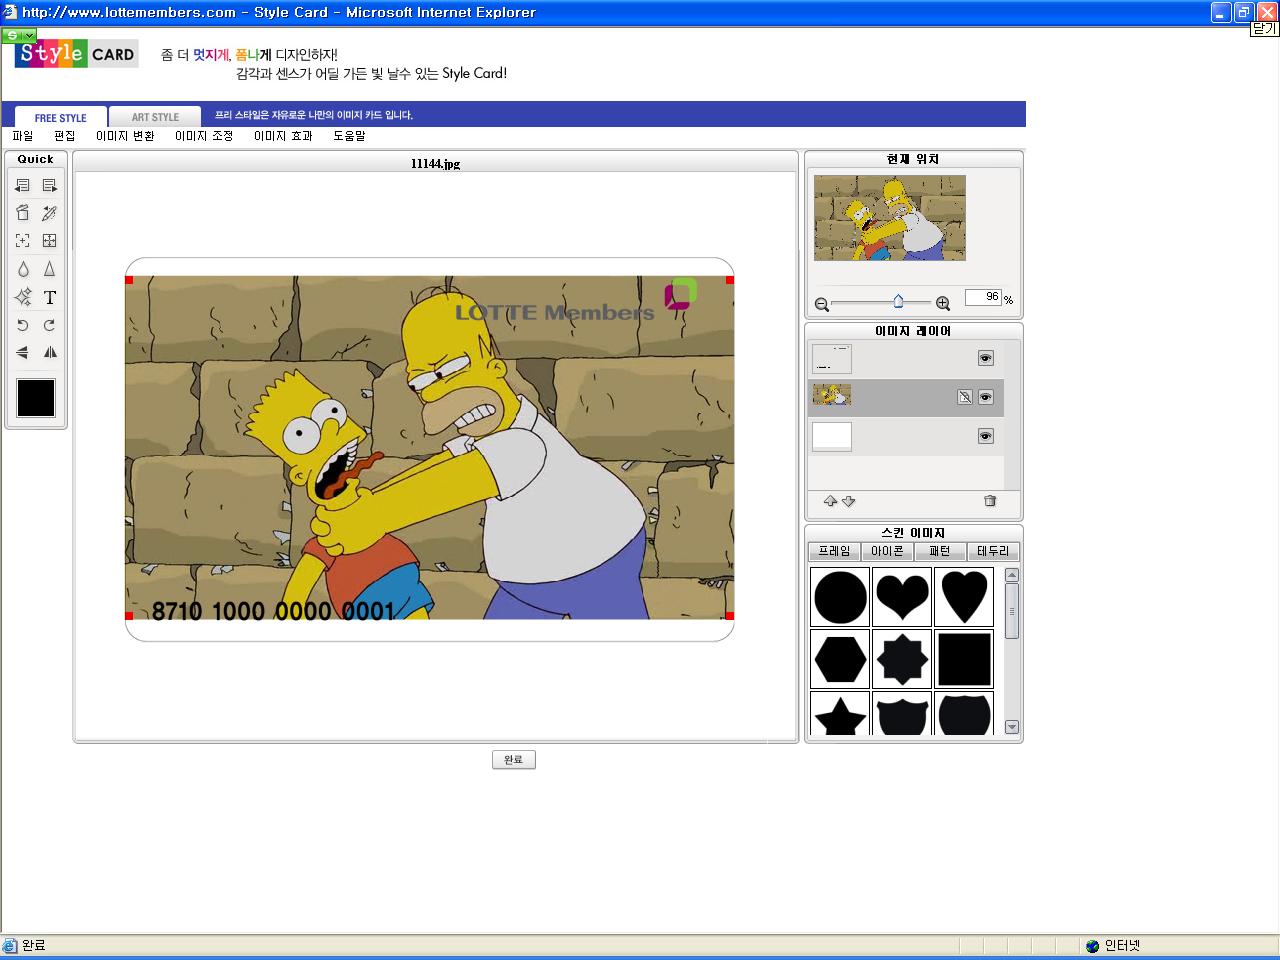
Task: Click the 닫기 close label
Action: pos(1265,29)
